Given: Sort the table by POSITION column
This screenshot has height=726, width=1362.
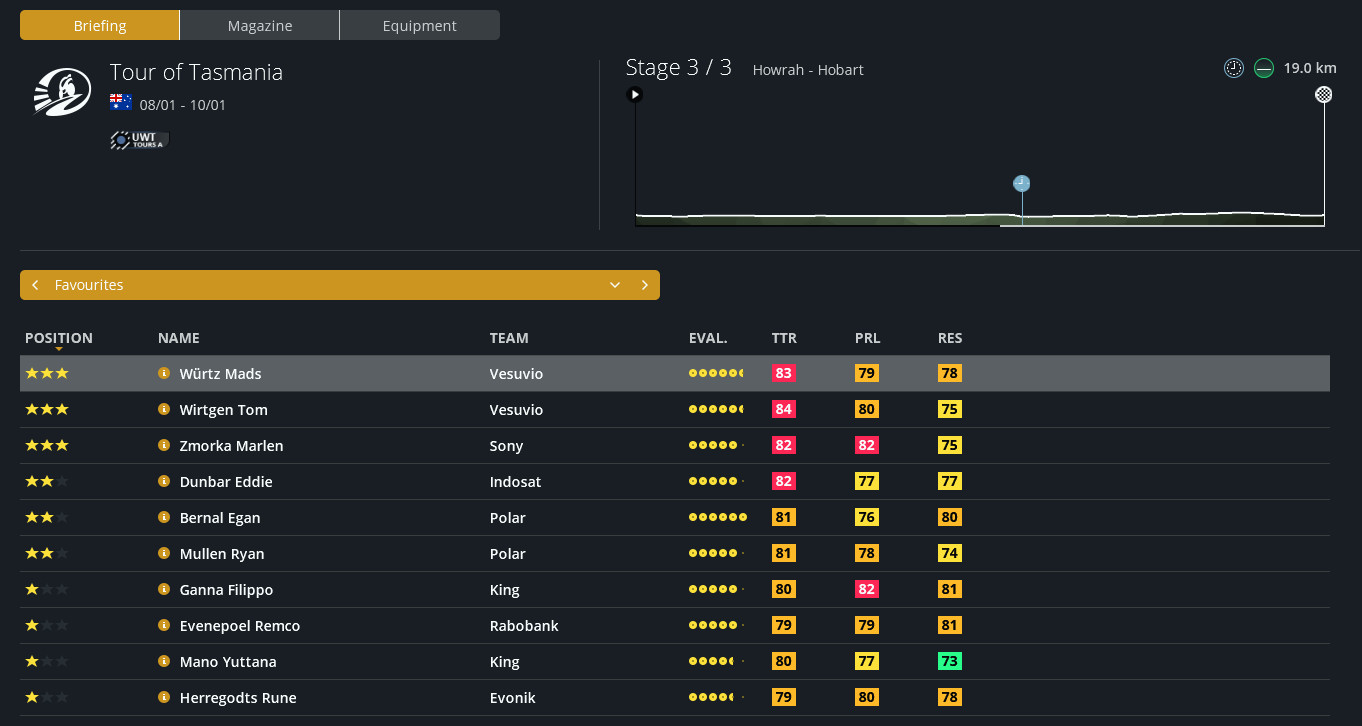Looking at the screenshot, I should (x=59, y=338).
